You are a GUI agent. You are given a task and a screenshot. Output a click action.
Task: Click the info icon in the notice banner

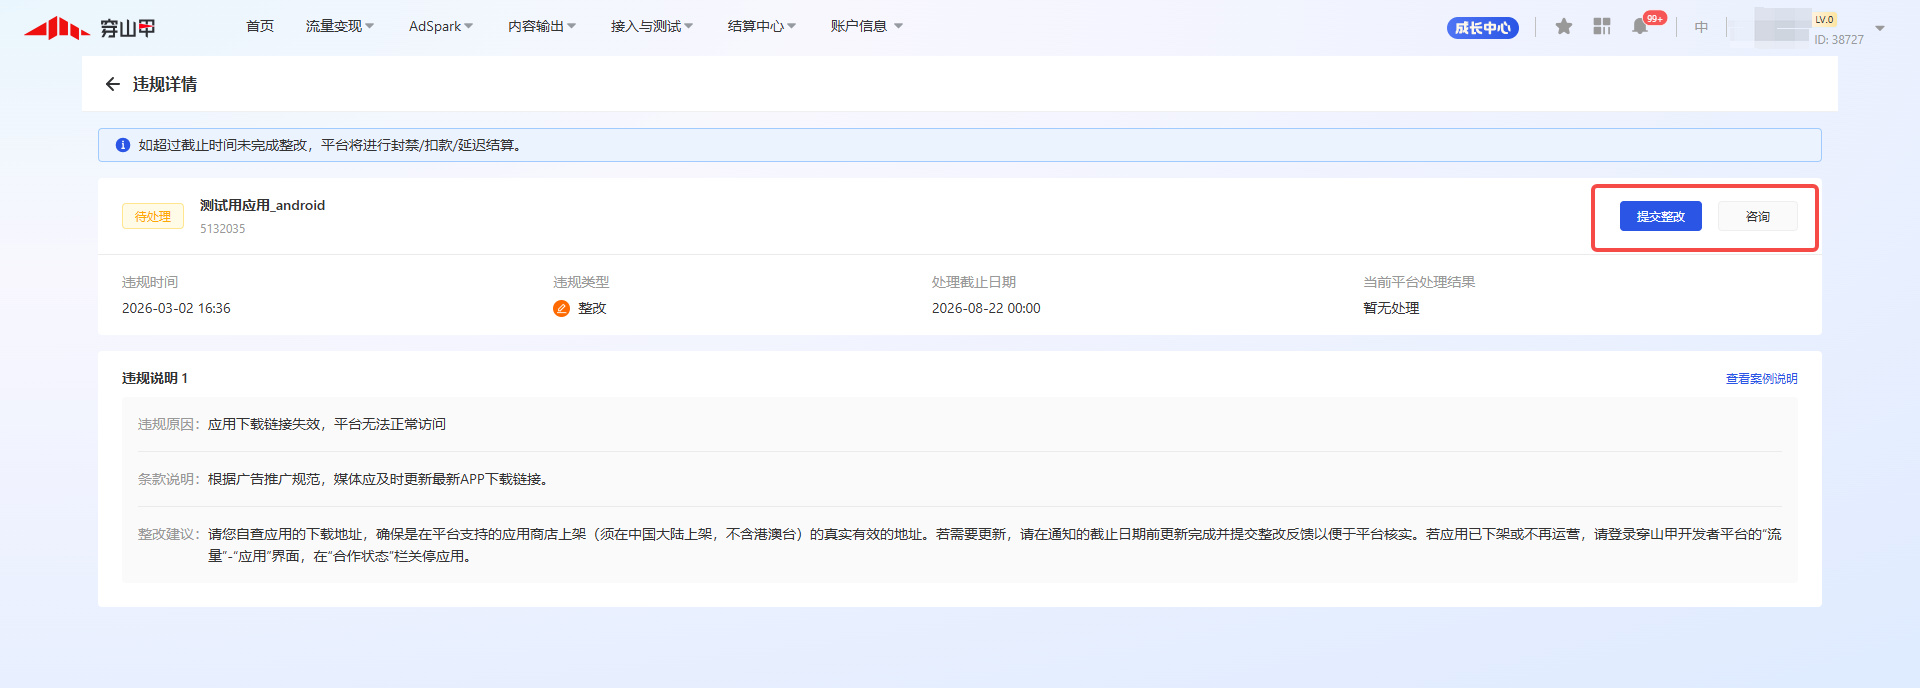coord(123,145)
